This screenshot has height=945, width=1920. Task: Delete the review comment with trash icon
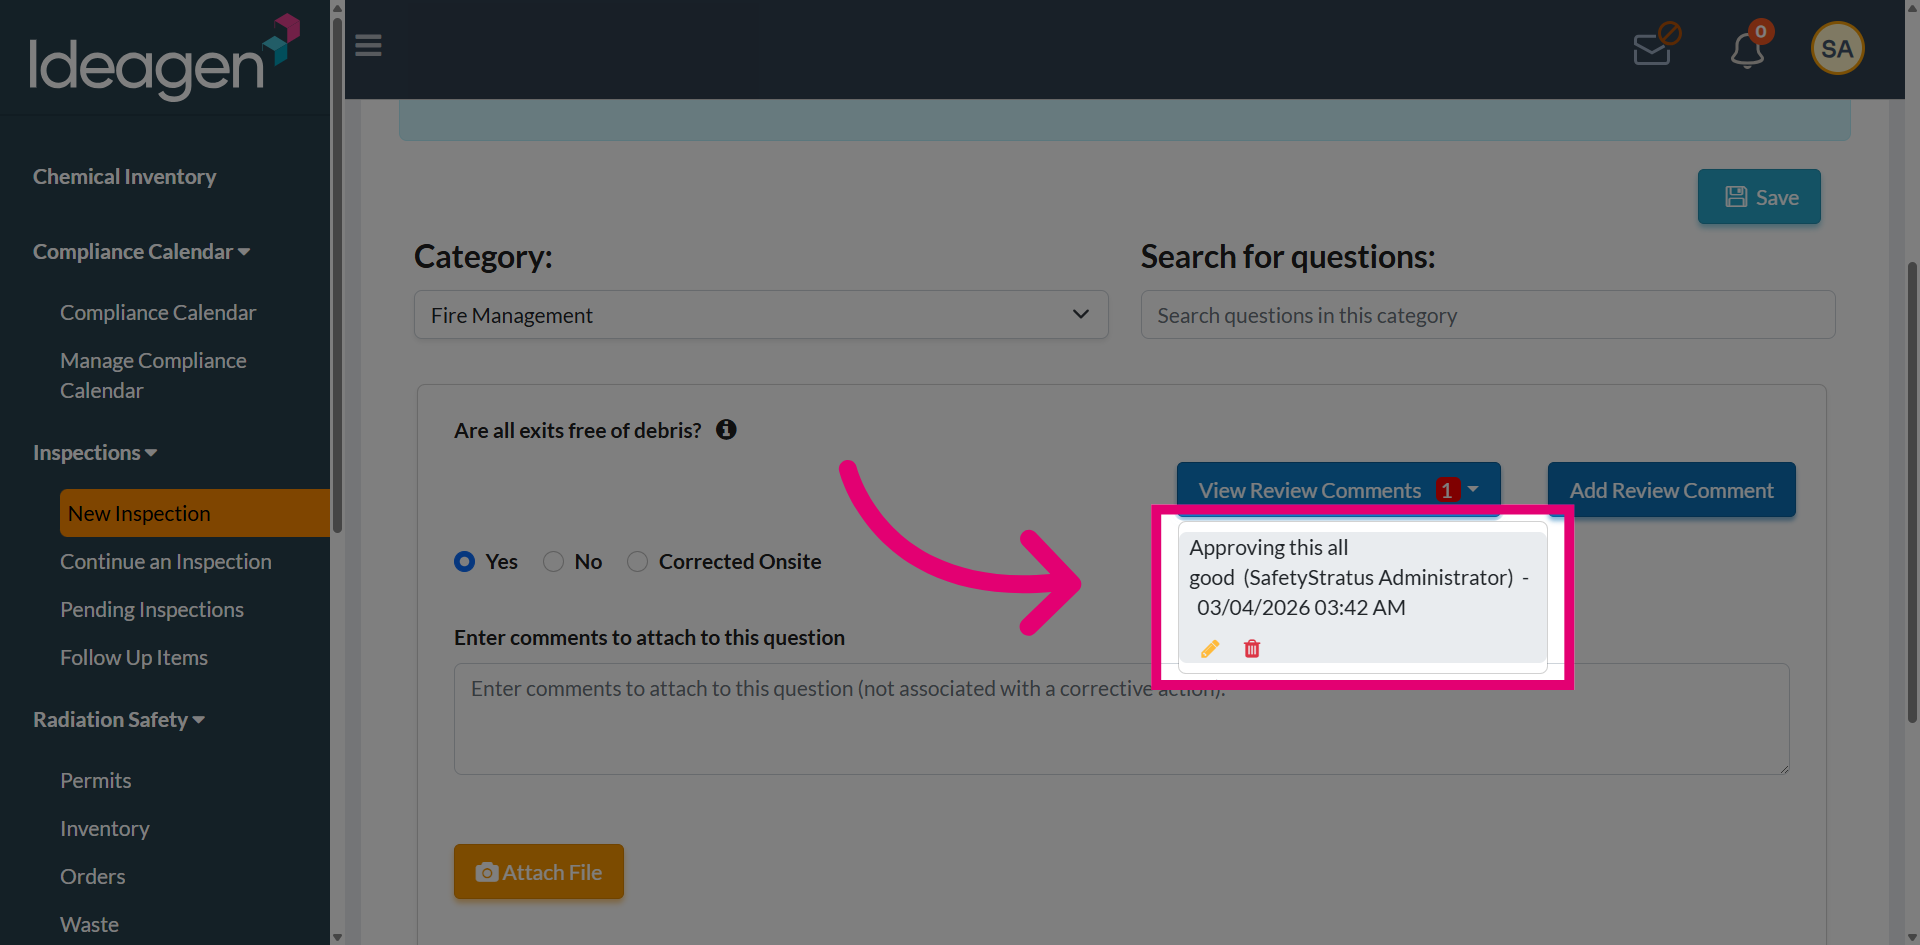point(1252,649)
